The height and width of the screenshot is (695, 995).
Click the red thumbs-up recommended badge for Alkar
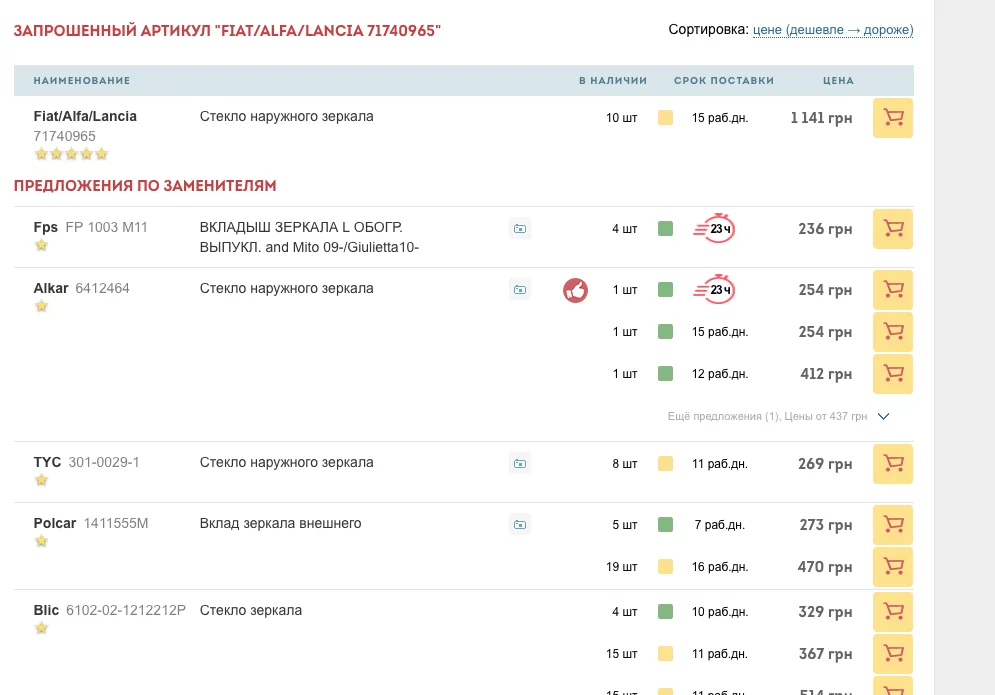(x=576, y=290)
